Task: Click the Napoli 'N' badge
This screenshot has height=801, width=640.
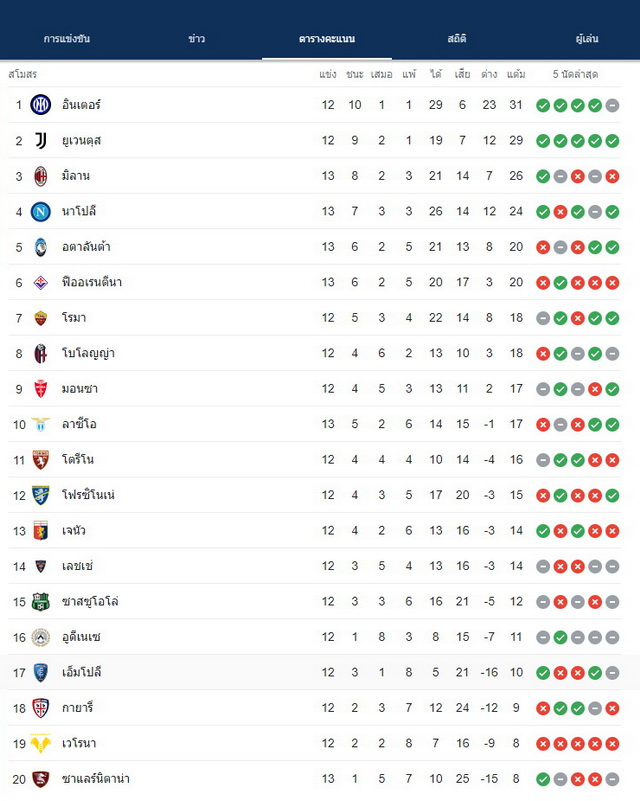Action: 41,211
